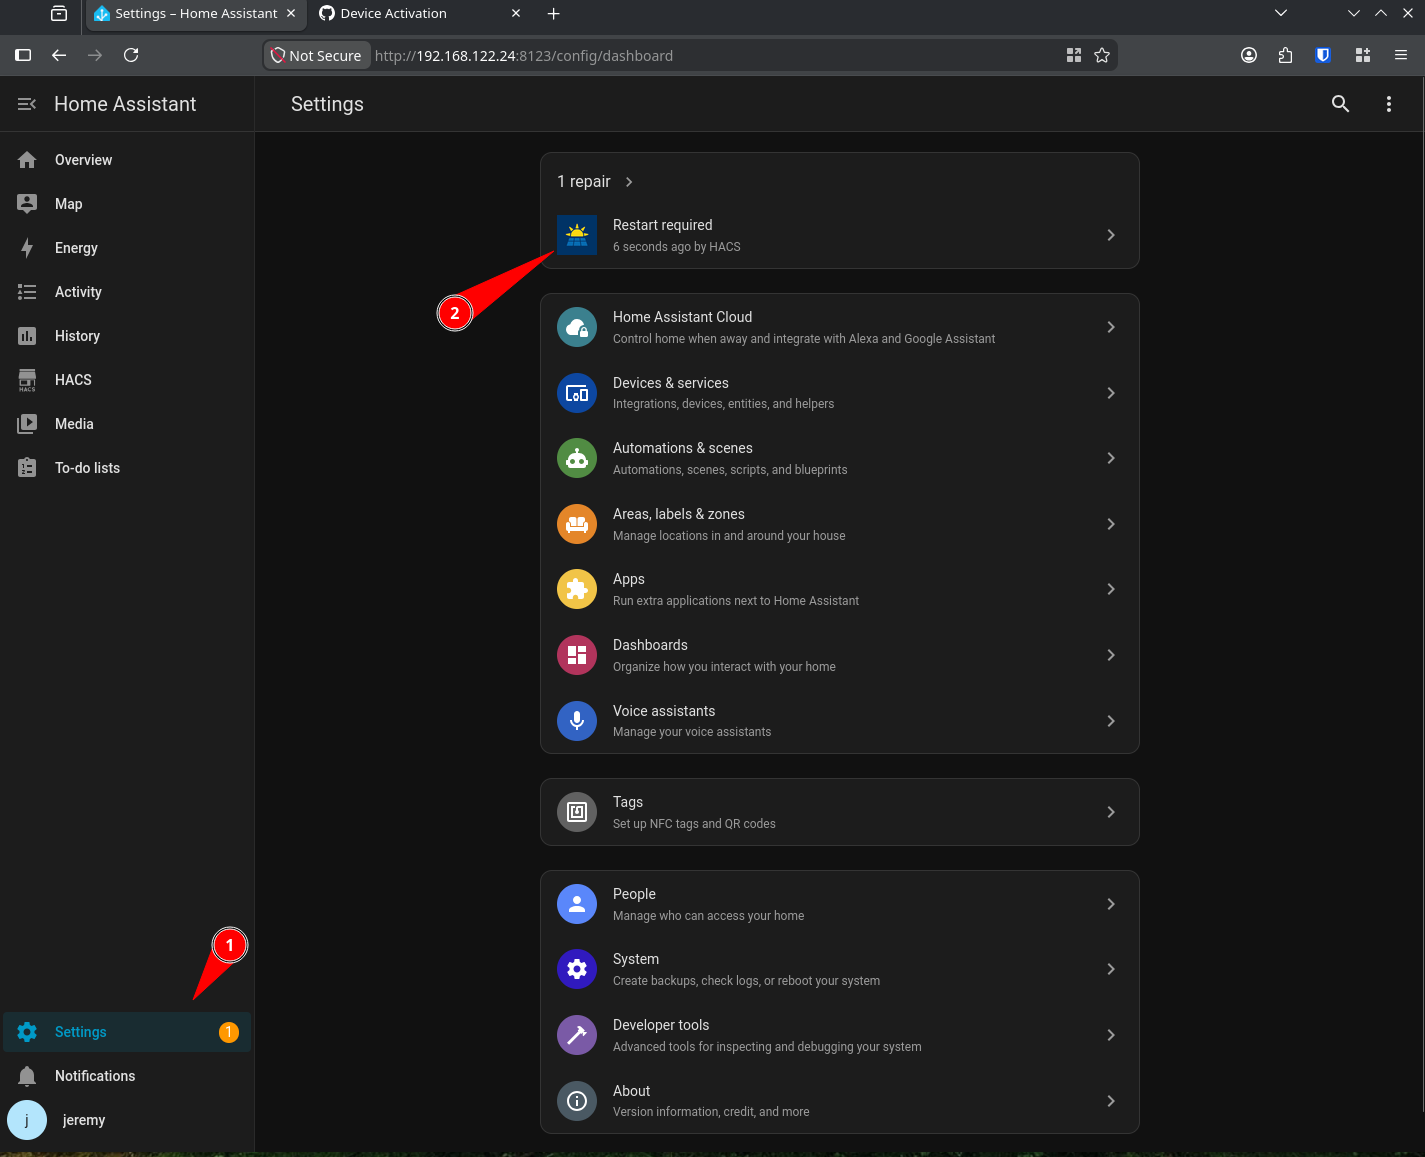Open the History chart icon
The width and height of the screenshot is (1425, 1157).
pos(27,336)
